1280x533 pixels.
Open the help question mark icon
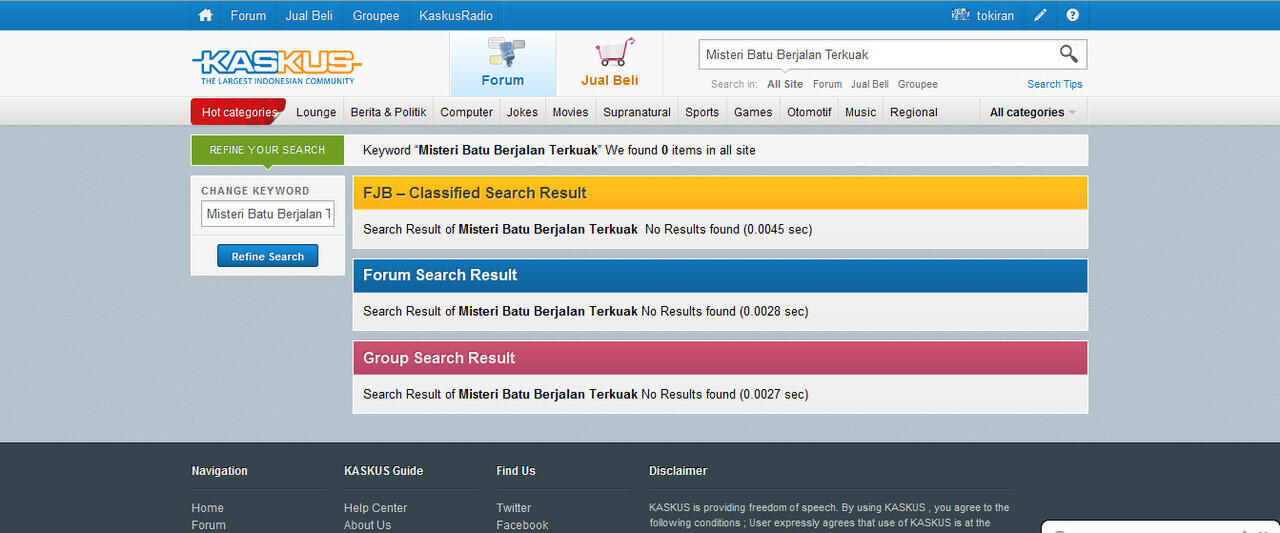[x=1073, y=15]
